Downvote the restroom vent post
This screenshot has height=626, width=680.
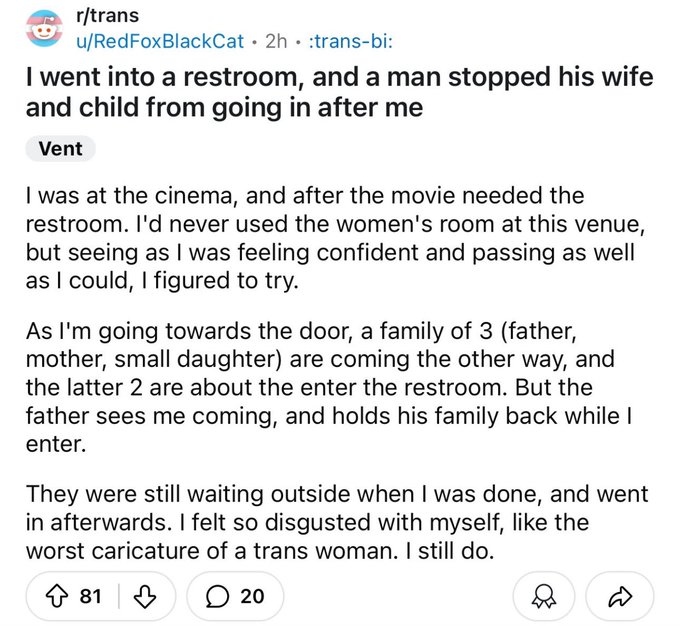[x=147, y=596]
